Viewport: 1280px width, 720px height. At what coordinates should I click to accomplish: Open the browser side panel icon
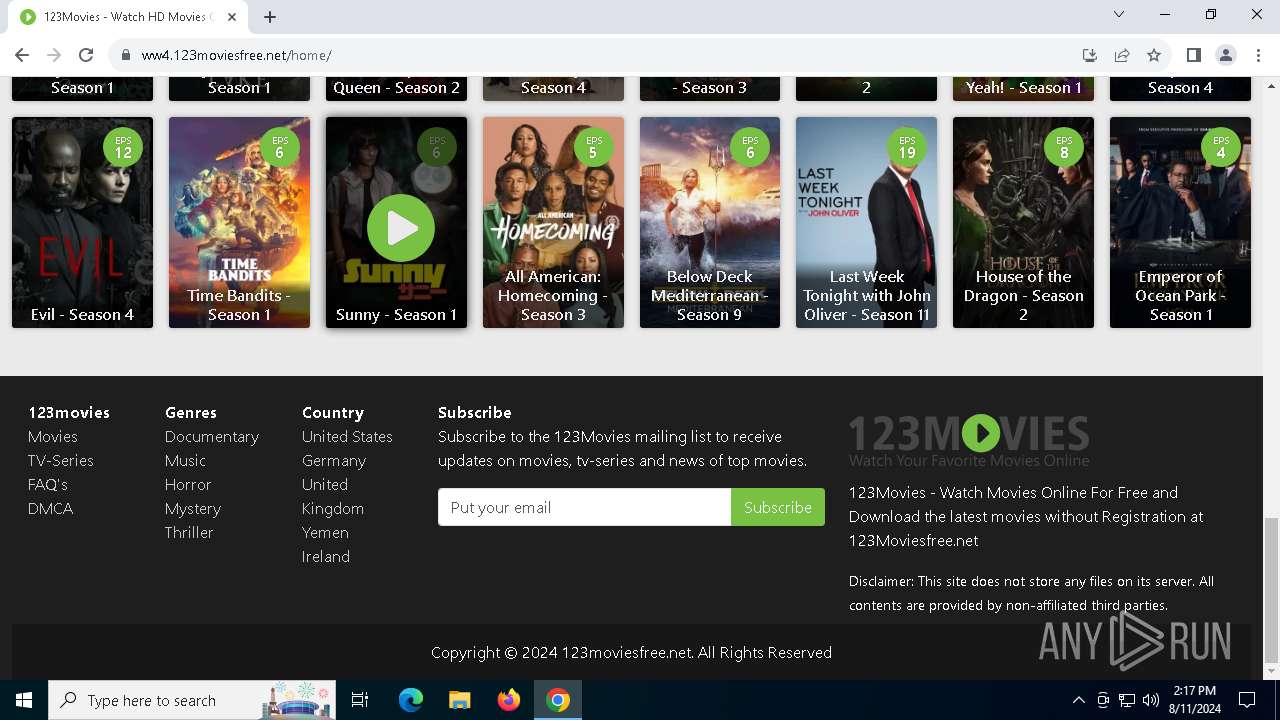(1193, 55)
